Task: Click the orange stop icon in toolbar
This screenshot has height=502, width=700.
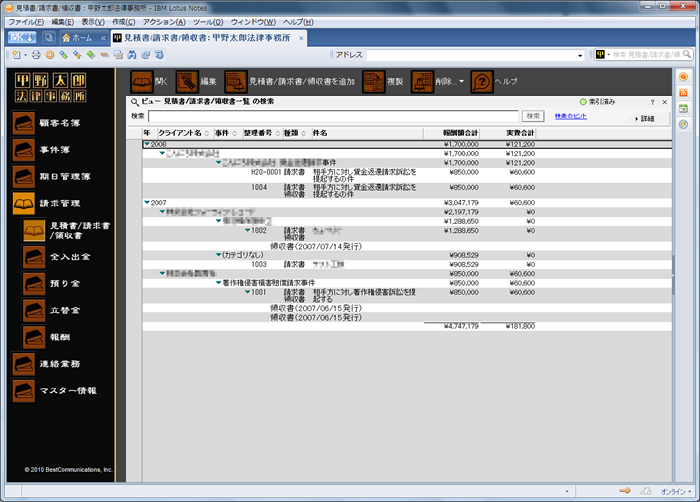Action: (x=50, y=54)
